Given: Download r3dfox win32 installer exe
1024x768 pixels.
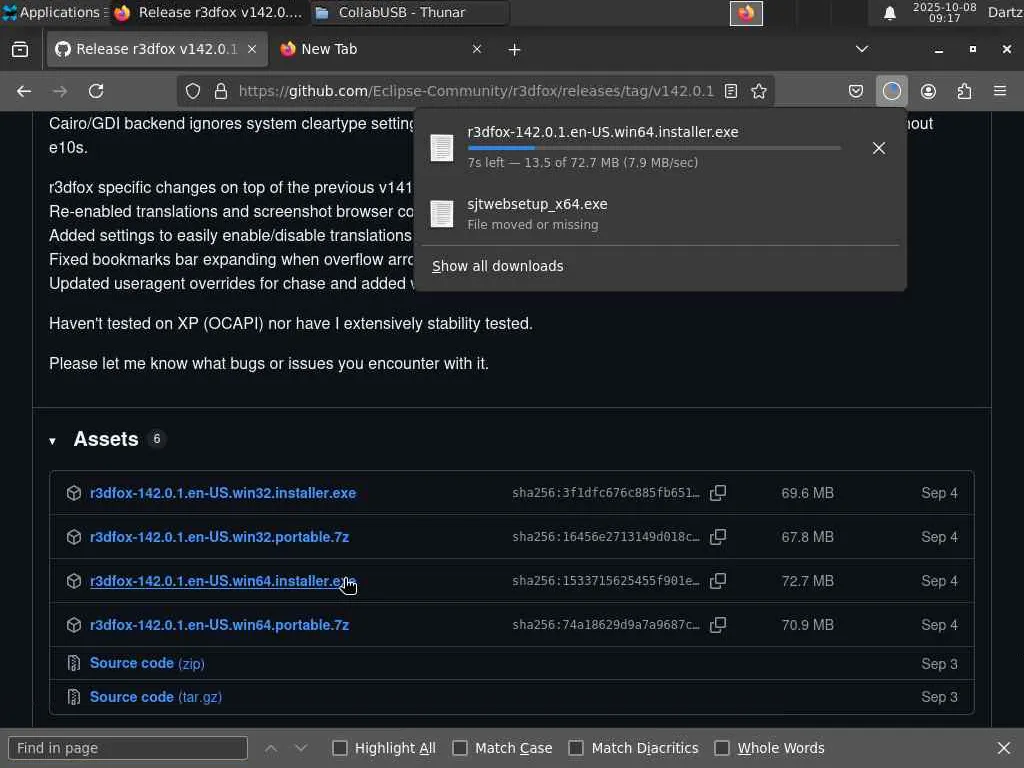Looking at the screenshot, I should 223,493.
